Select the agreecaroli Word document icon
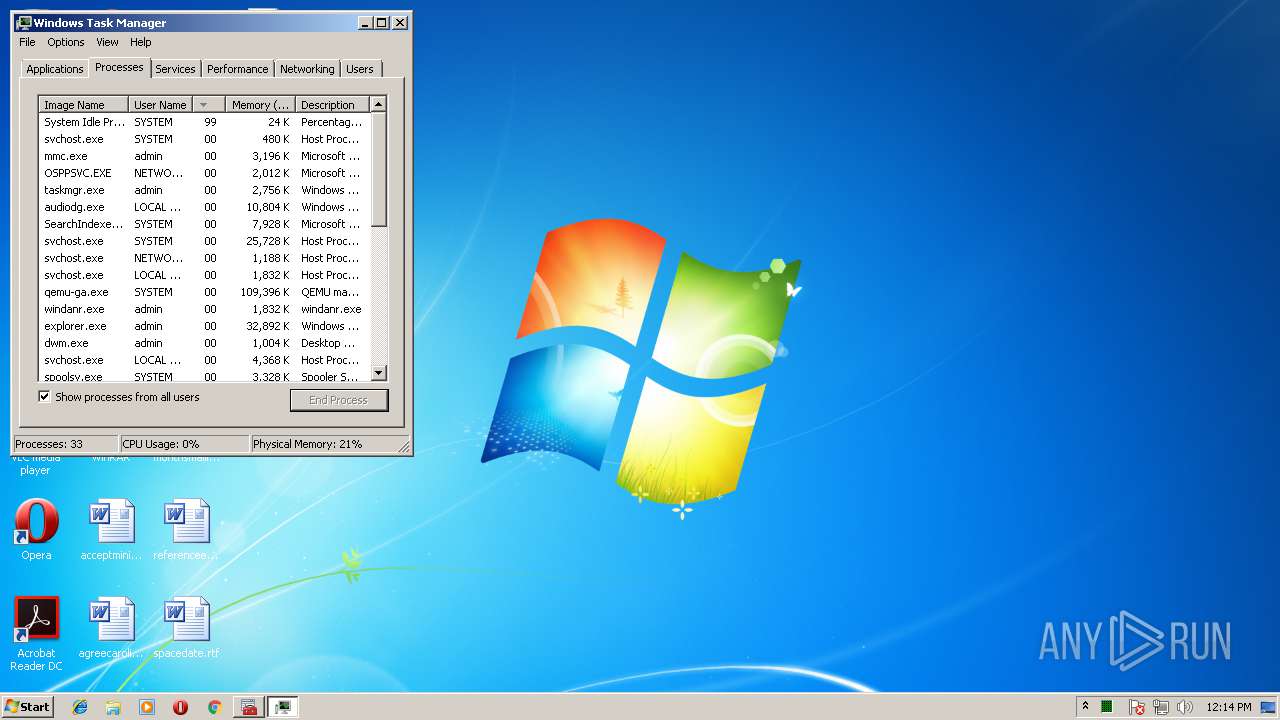 point(111,628)
